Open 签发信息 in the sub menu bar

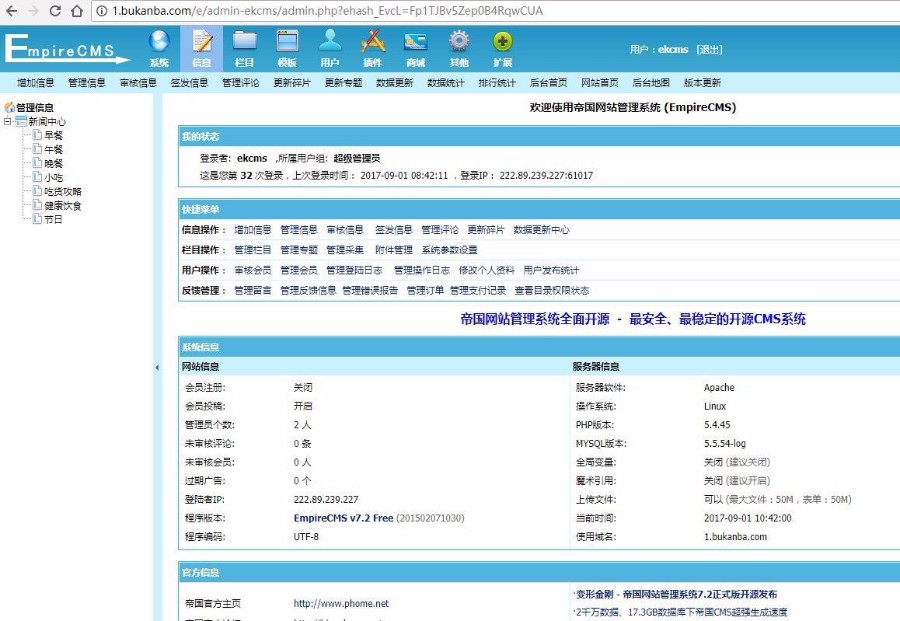pos(189,83)
